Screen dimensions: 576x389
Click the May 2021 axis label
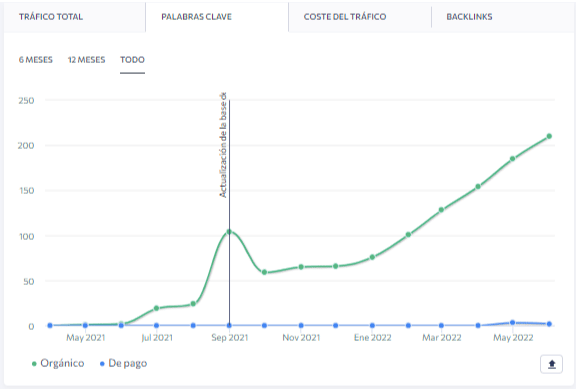click(x=86, y=338)
